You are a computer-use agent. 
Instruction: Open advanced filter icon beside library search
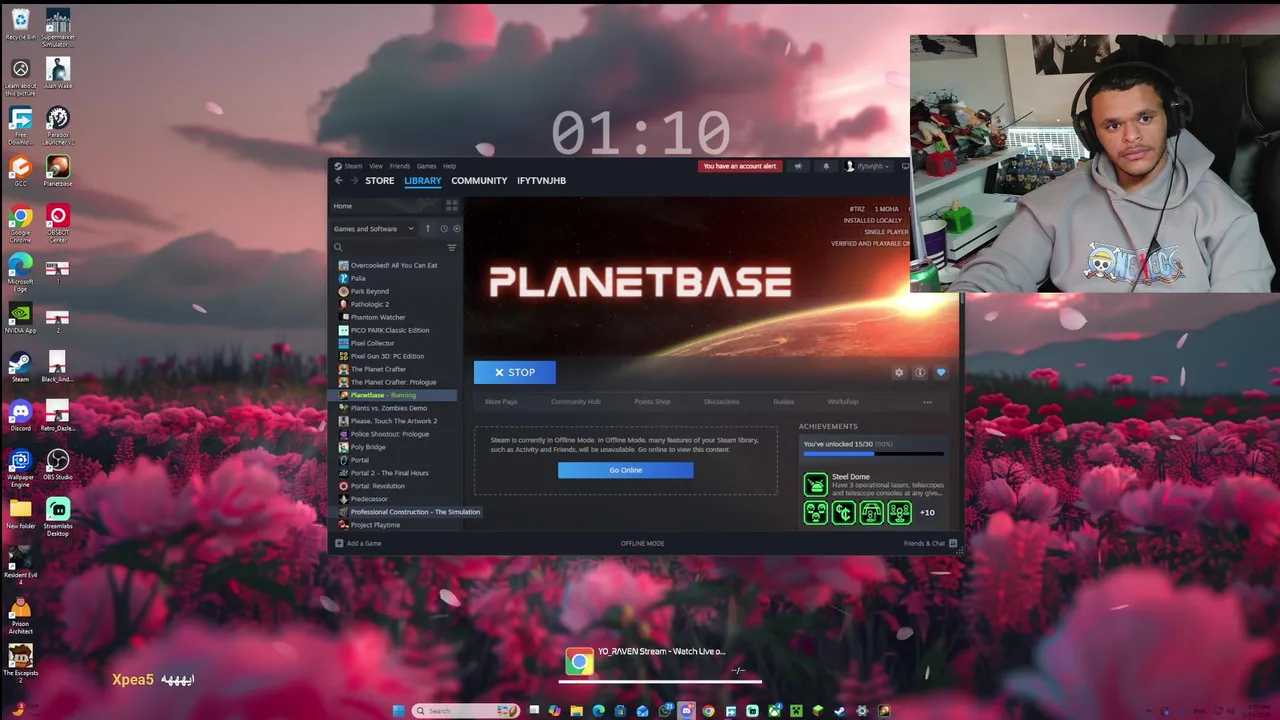click(x=452, y=247)
